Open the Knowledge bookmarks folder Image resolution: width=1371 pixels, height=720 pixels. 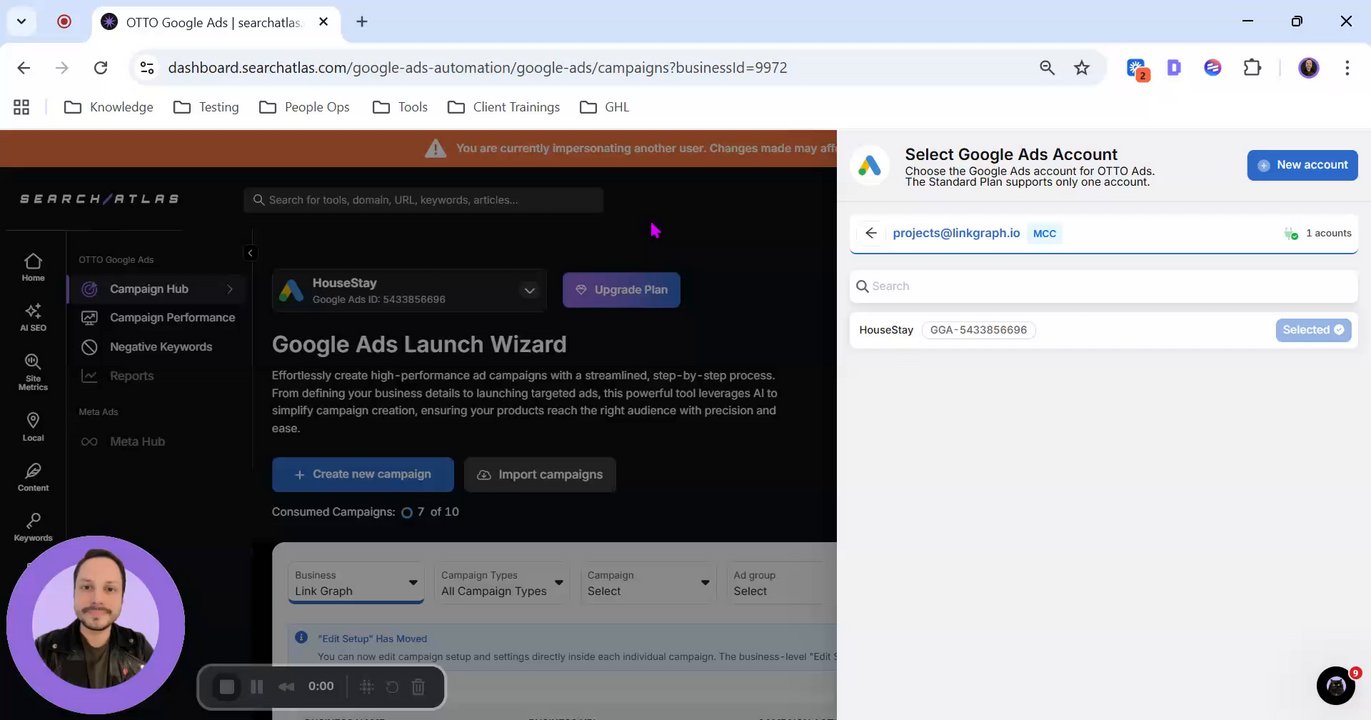pos(108,107)
